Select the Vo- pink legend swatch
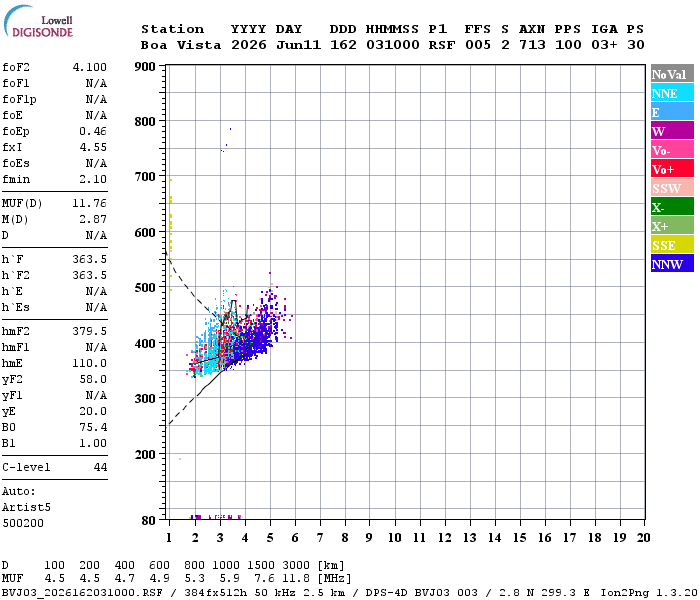Screen dimensions: 700x600 672,150
